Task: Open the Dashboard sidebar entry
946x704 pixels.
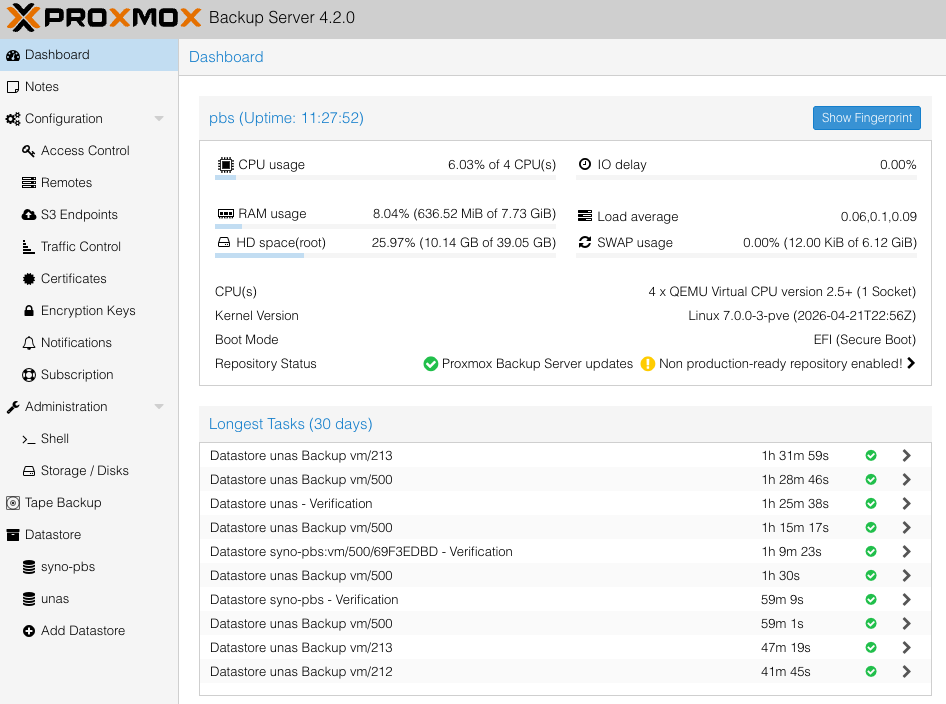Action: [x=89, y=55]
